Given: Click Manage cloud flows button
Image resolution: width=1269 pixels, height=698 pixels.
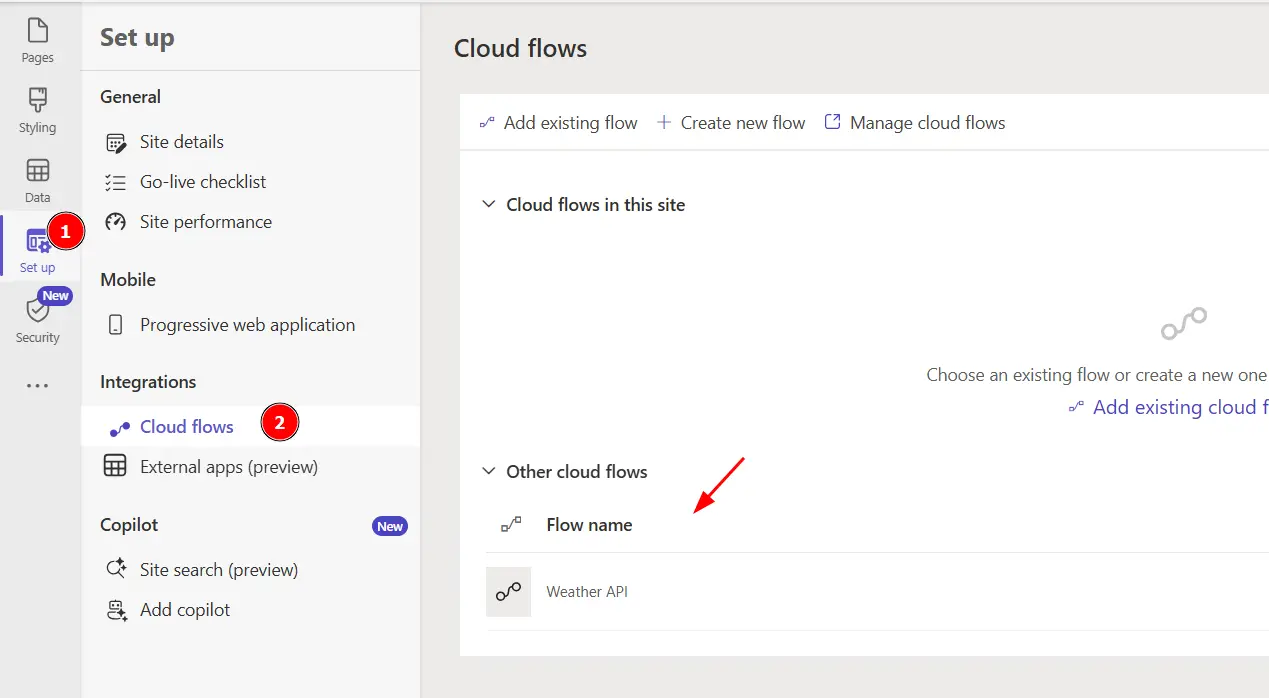Looking at the screenshot, I should (x=914, y=122).
